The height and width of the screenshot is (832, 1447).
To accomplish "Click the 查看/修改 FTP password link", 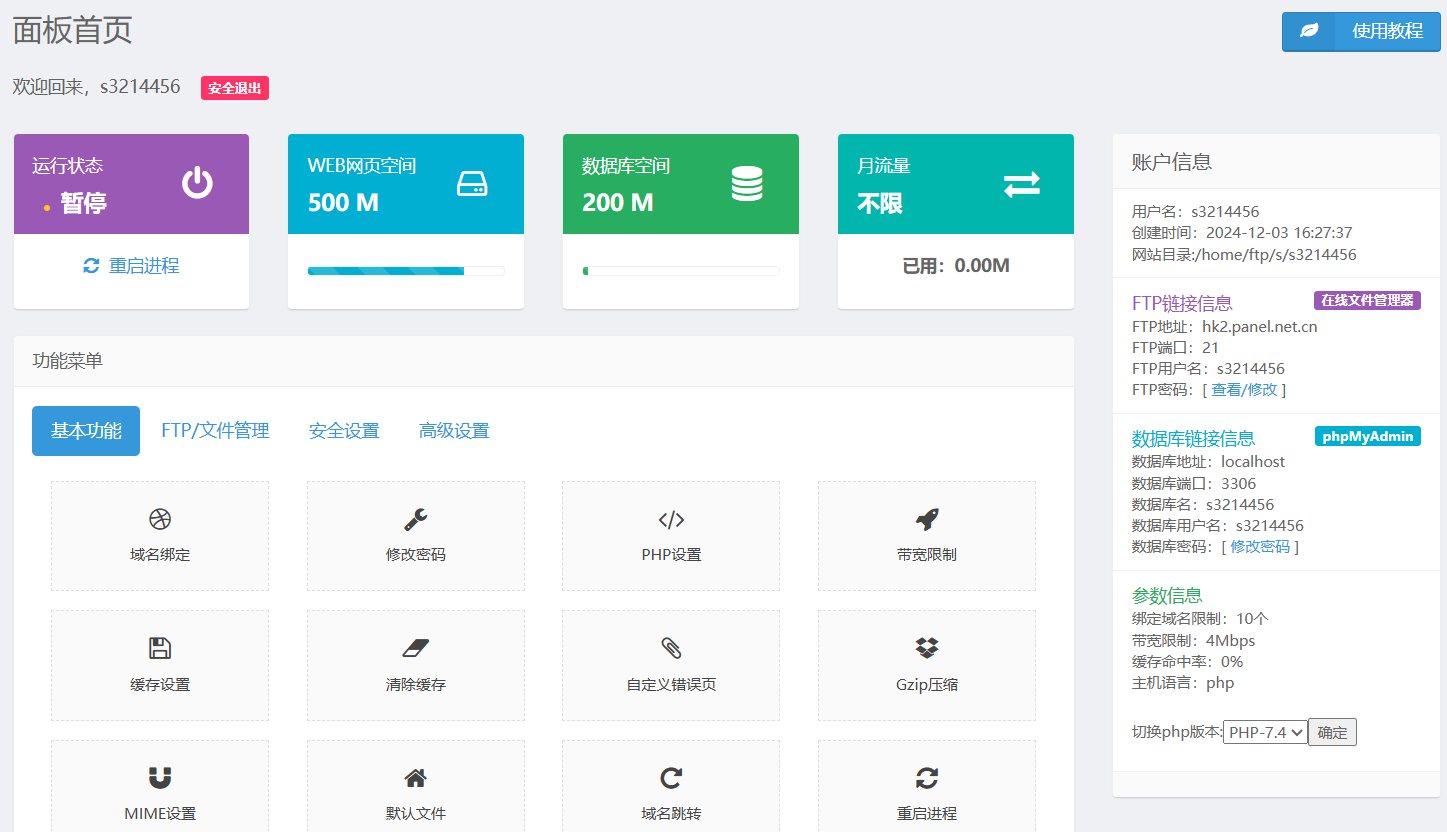I will coord(1244,390).
